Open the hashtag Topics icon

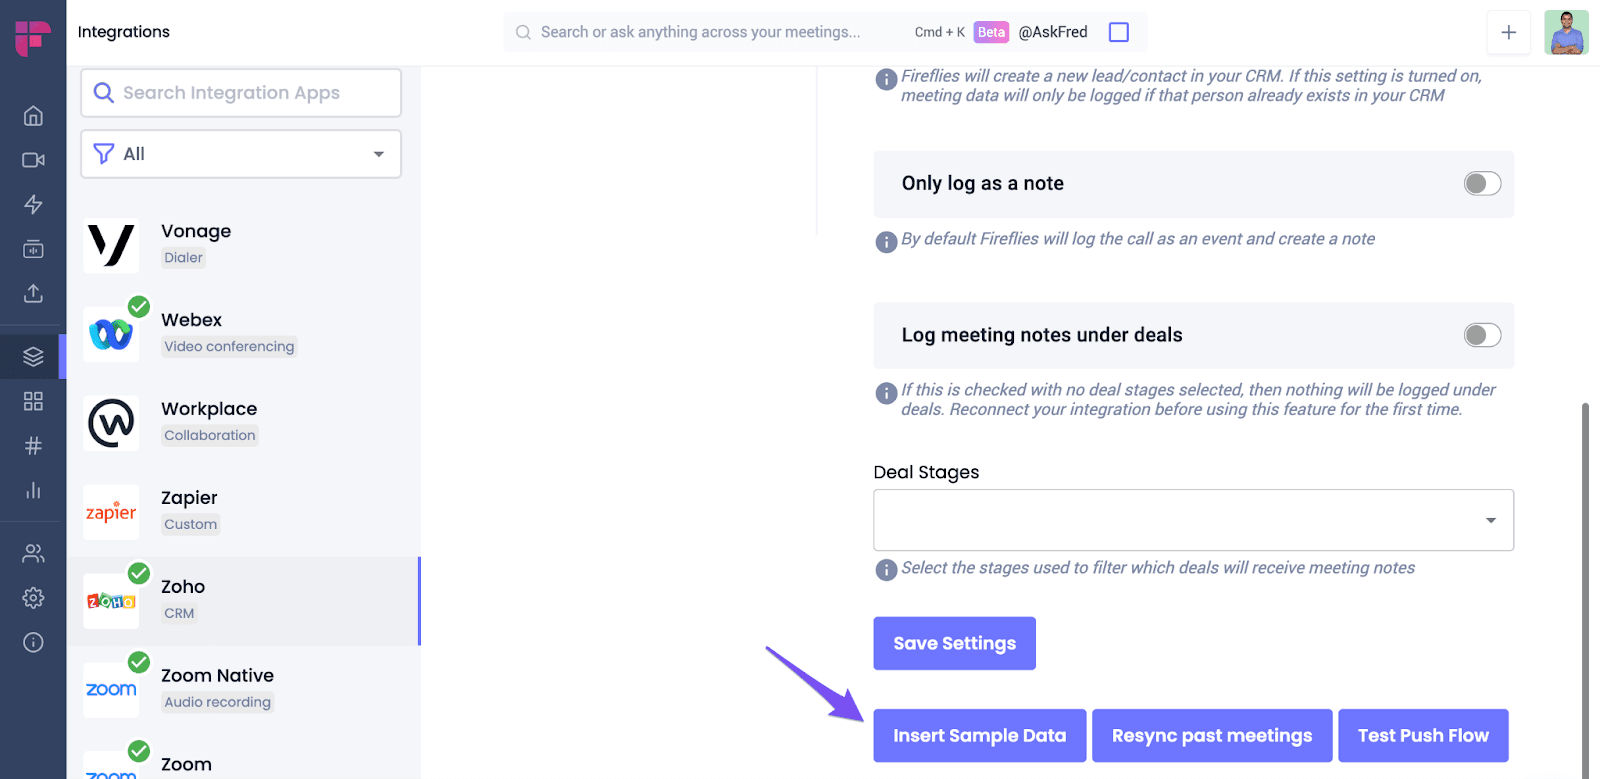point(33,446)
